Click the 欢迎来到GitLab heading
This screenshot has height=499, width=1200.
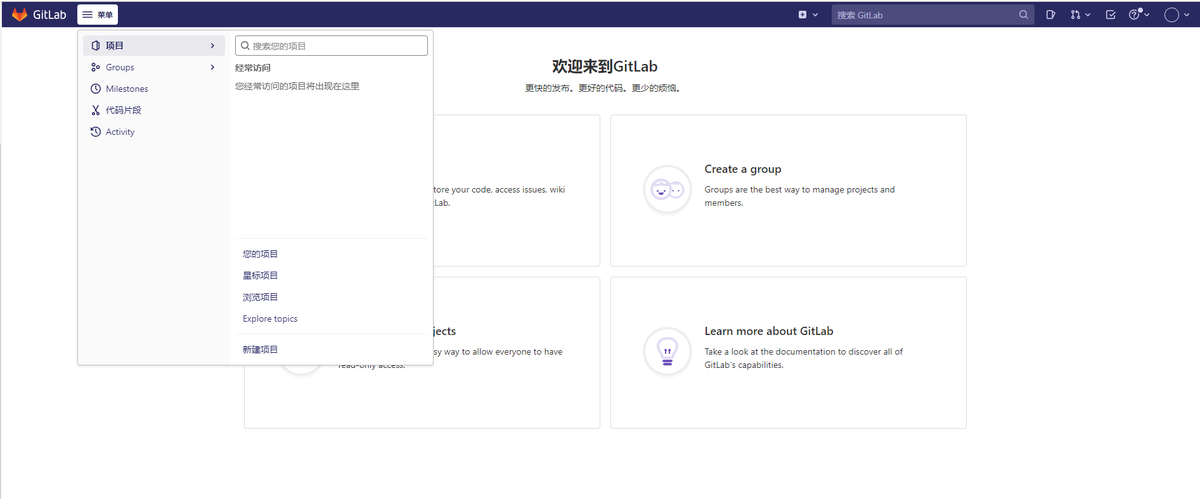(605, 66)
